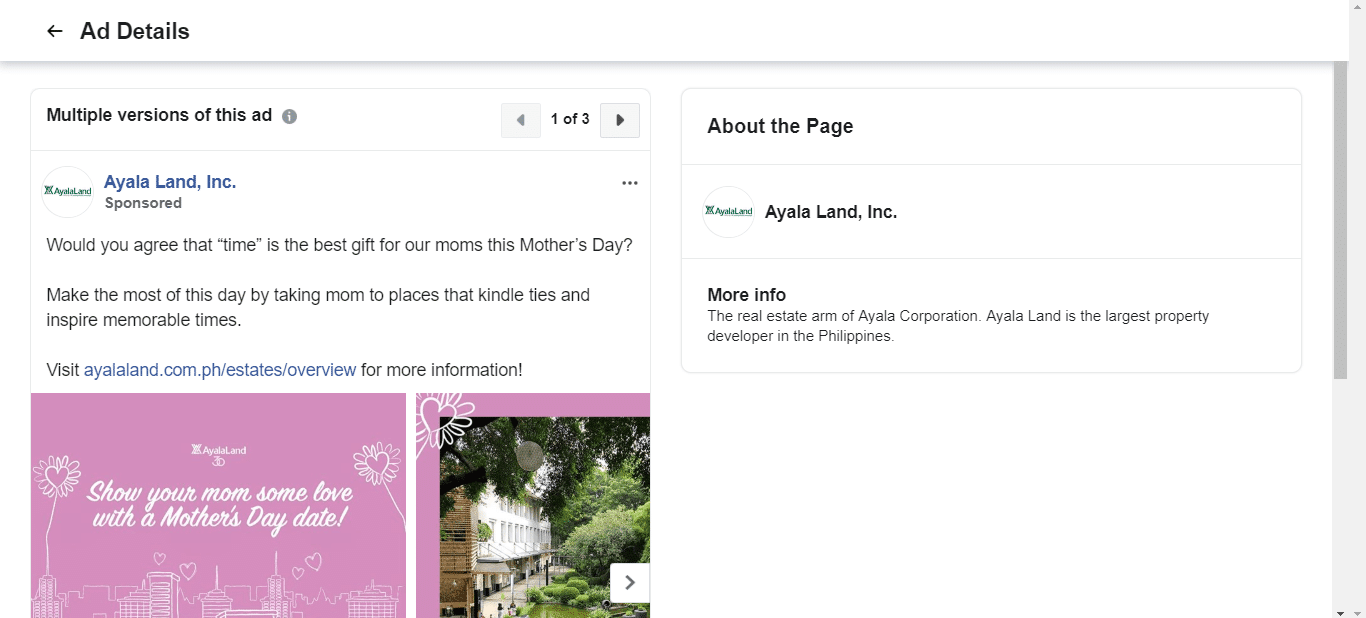The image size is (1366, 618).
Task: Click the 'About the Page' heading
Action: tap(780, 126)
